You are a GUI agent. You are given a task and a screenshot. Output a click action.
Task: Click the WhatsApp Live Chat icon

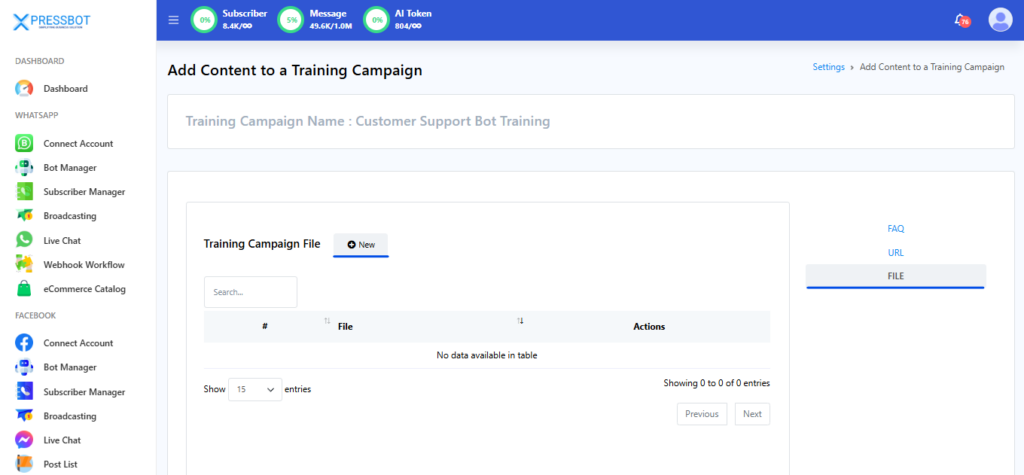[25, 240]
